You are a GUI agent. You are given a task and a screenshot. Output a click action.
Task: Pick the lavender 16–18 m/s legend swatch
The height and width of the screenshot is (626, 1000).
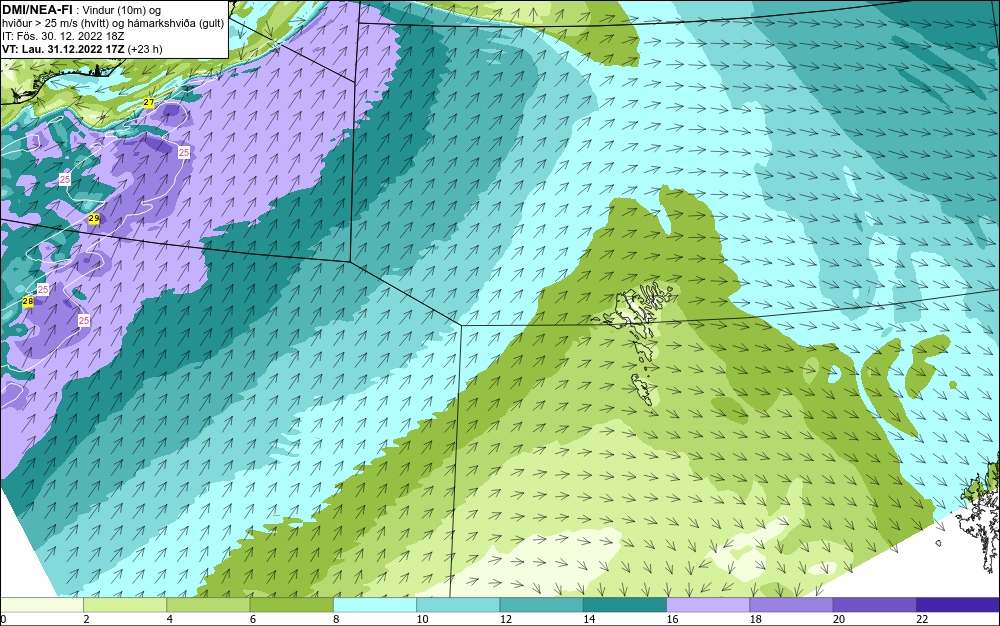pyautogui.click(x=708, y=605)
